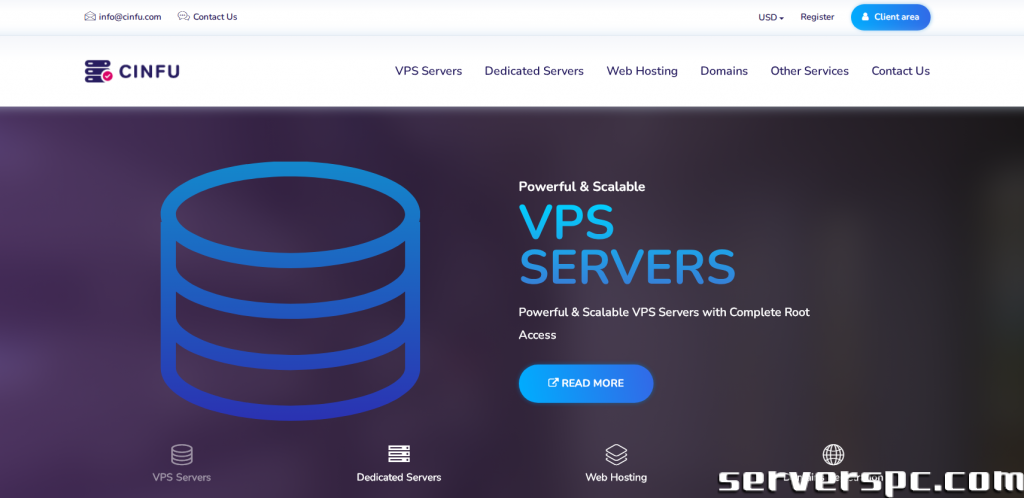Expand the Domains navigation menu
The height and width of the screenshot is (498, 1024).
tap(724, 71)
